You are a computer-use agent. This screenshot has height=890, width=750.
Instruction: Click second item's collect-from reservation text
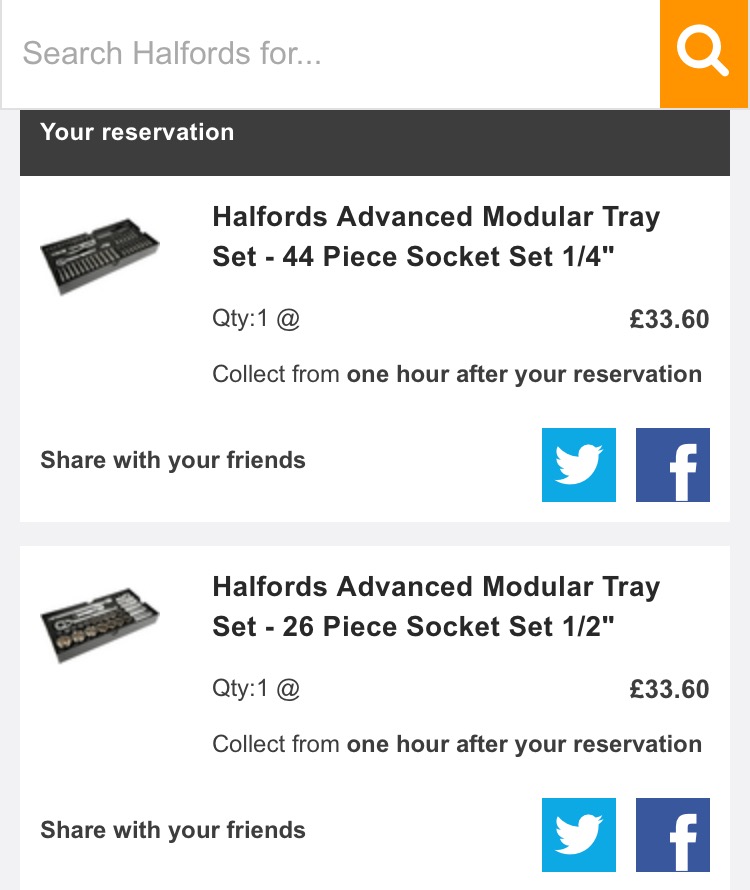coord(457,745)
